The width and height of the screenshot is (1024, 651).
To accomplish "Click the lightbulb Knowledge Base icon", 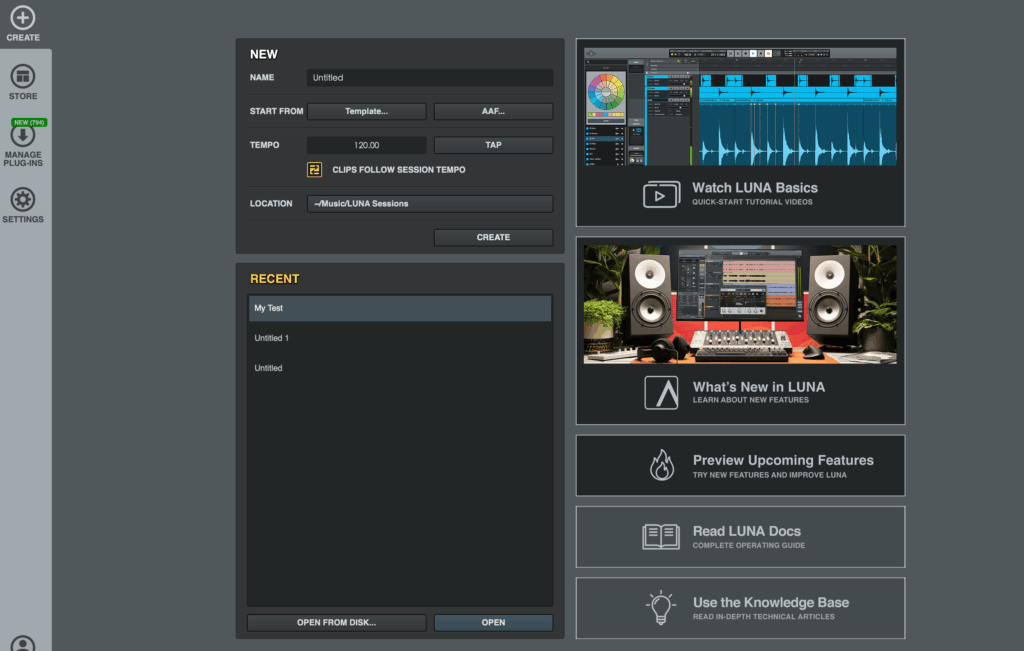I will pos(661,608).
